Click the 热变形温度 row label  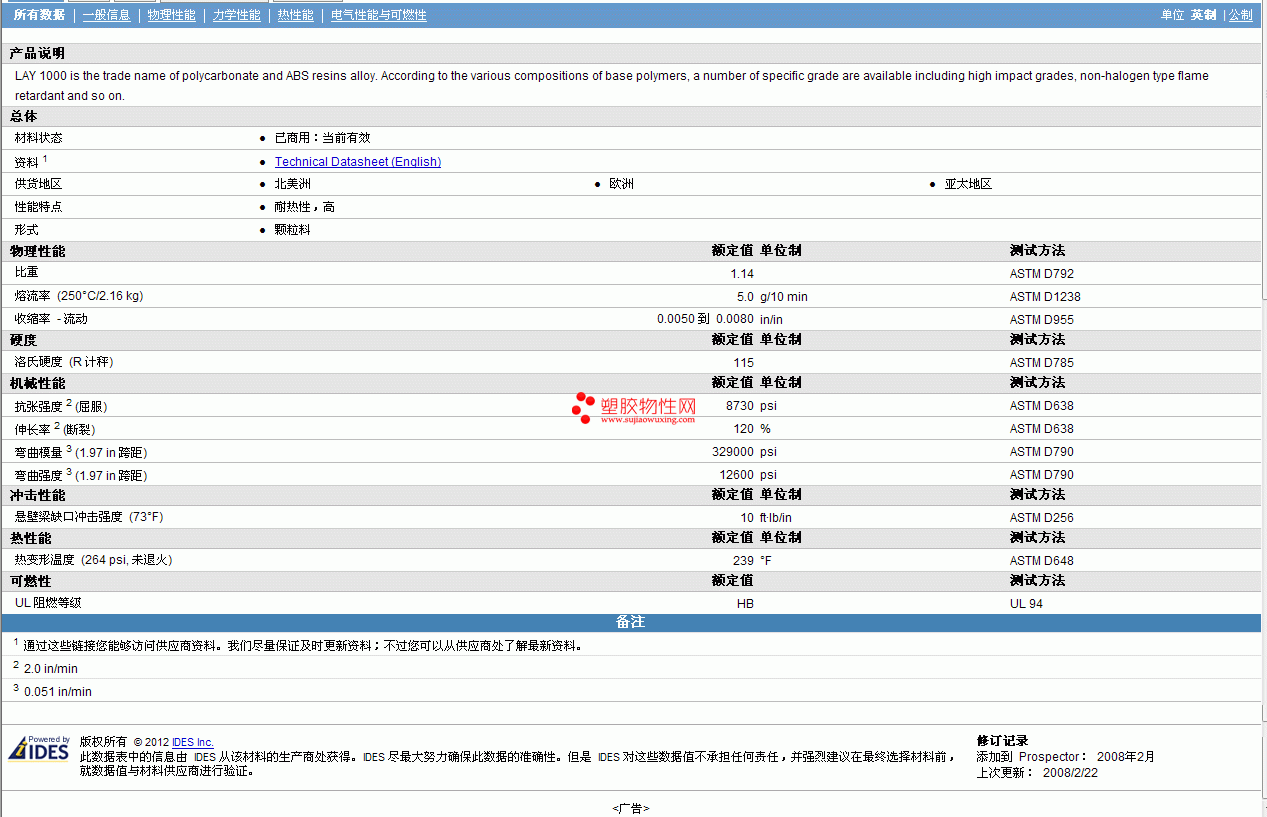coord(93,560)
